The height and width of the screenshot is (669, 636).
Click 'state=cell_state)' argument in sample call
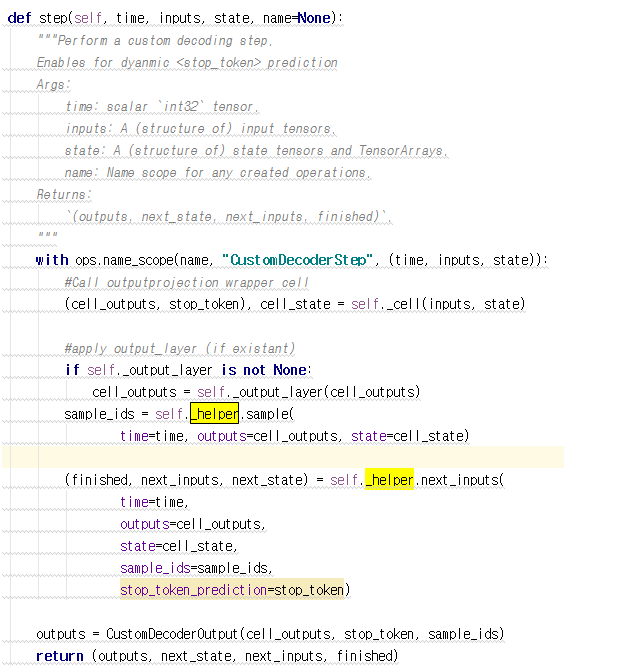[410, 436]
